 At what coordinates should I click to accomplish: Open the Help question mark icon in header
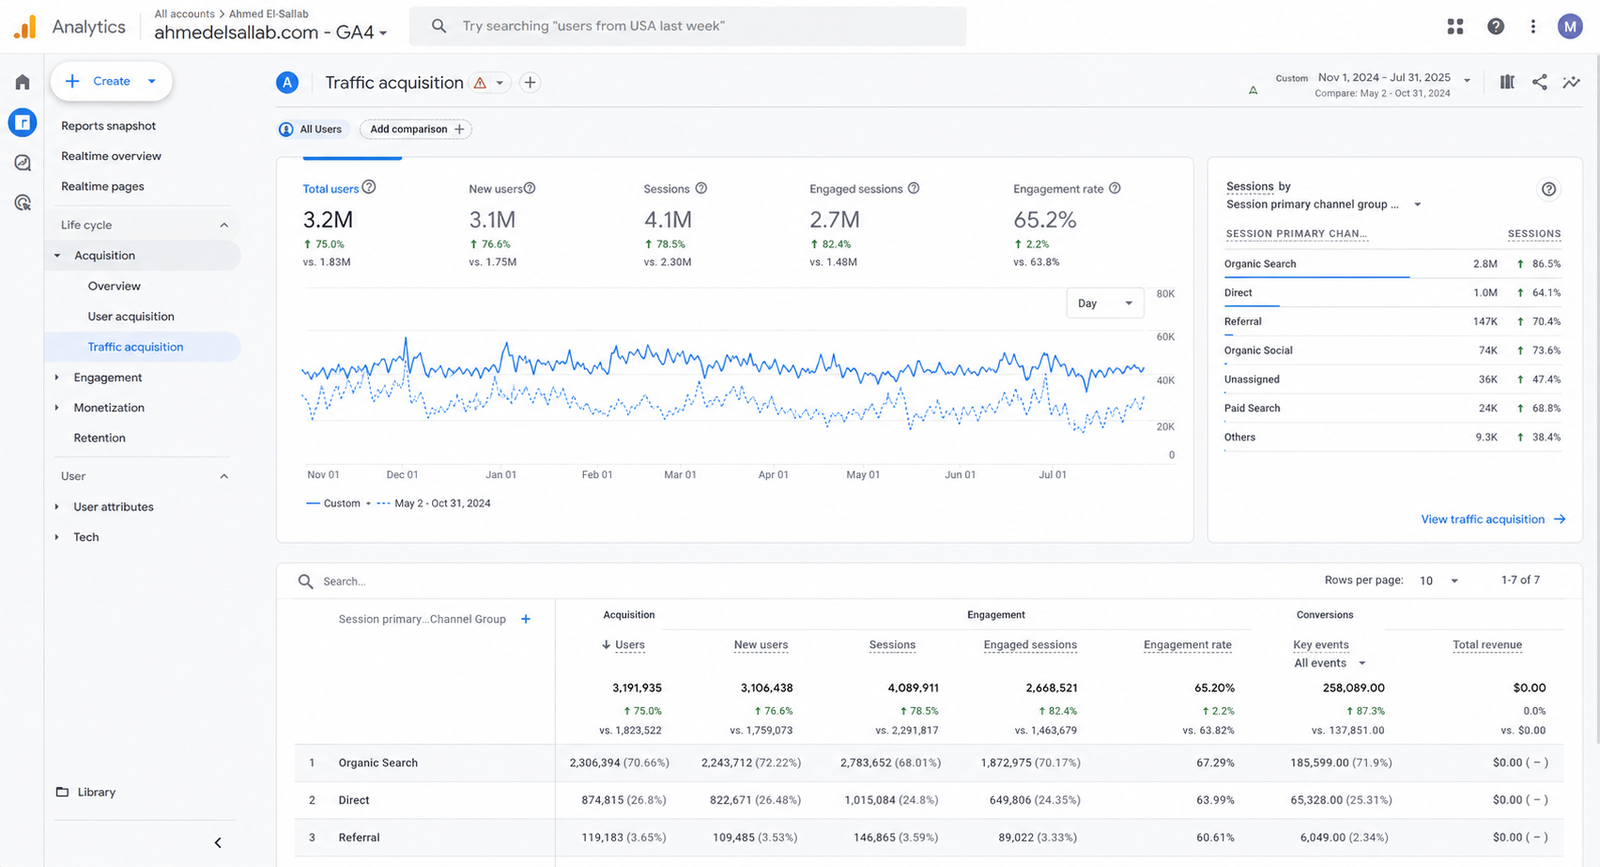pos(1495,27)
